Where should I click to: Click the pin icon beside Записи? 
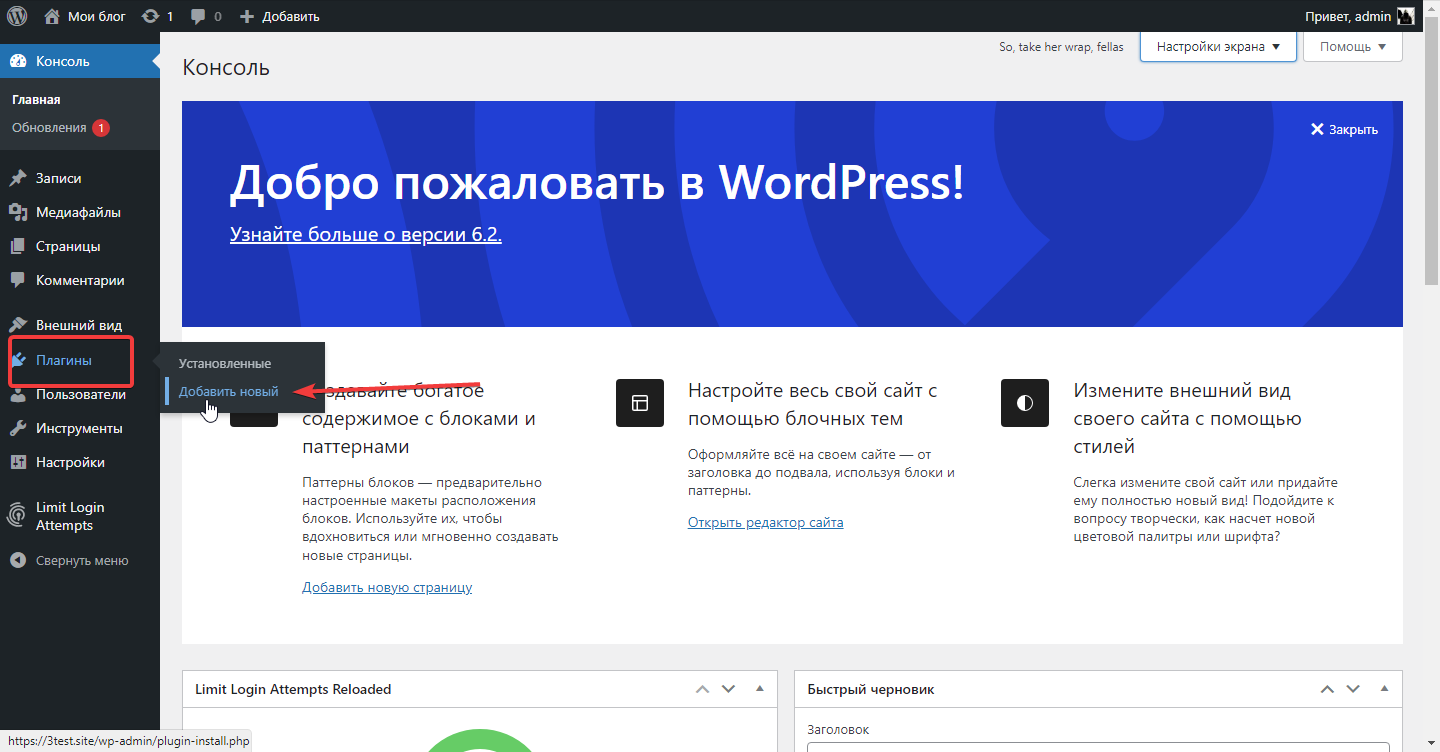[x=18, y=178]
